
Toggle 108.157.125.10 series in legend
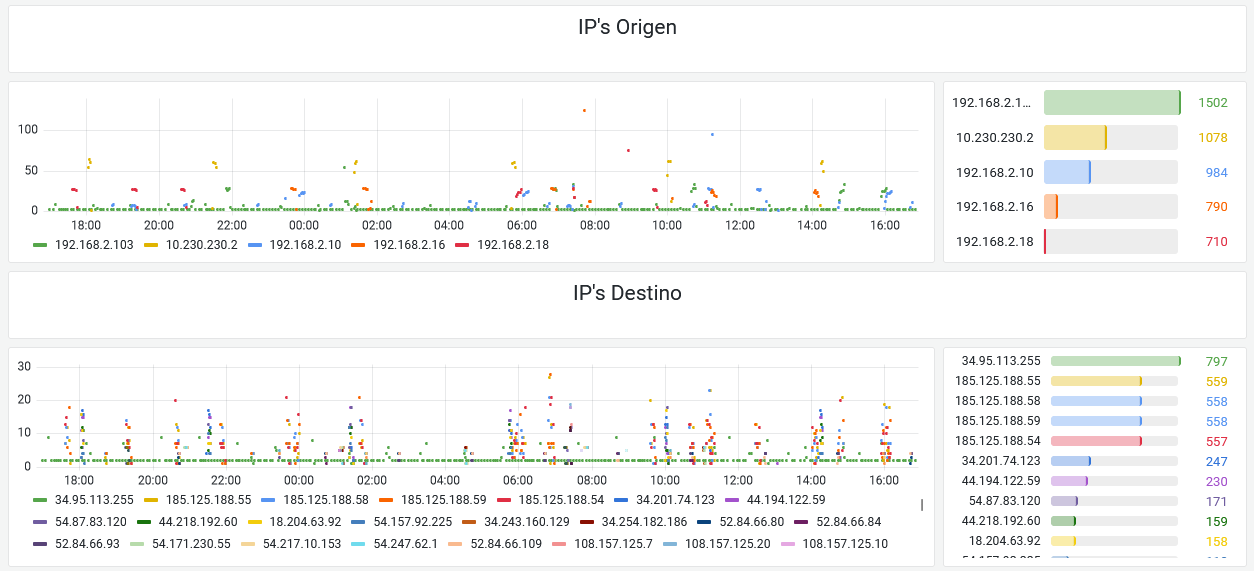845,544
